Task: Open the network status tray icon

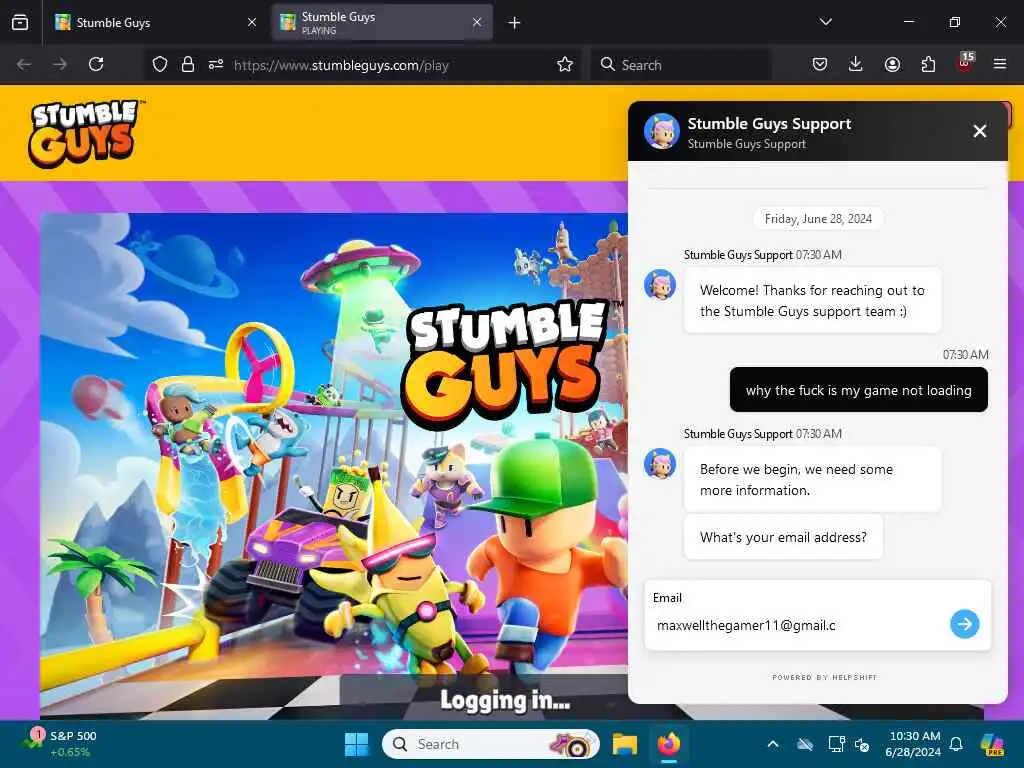Action: 836,744
